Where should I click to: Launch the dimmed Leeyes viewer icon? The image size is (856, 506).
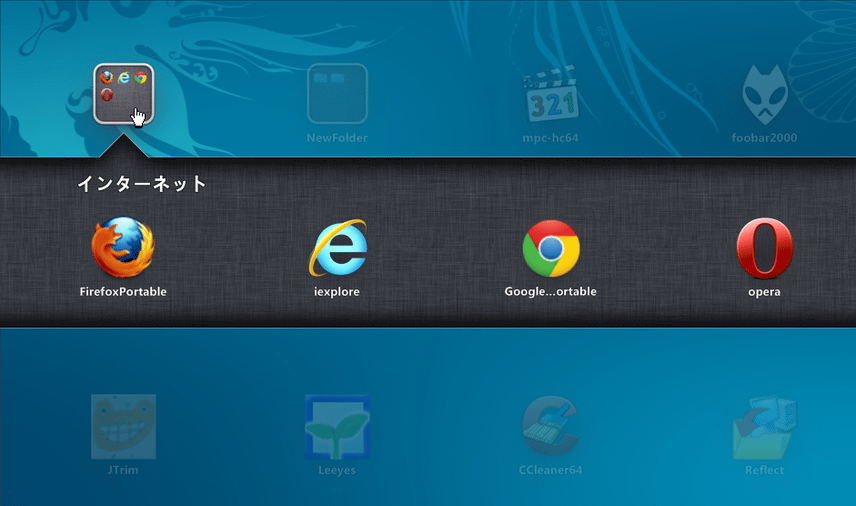(x=337, y=426)
